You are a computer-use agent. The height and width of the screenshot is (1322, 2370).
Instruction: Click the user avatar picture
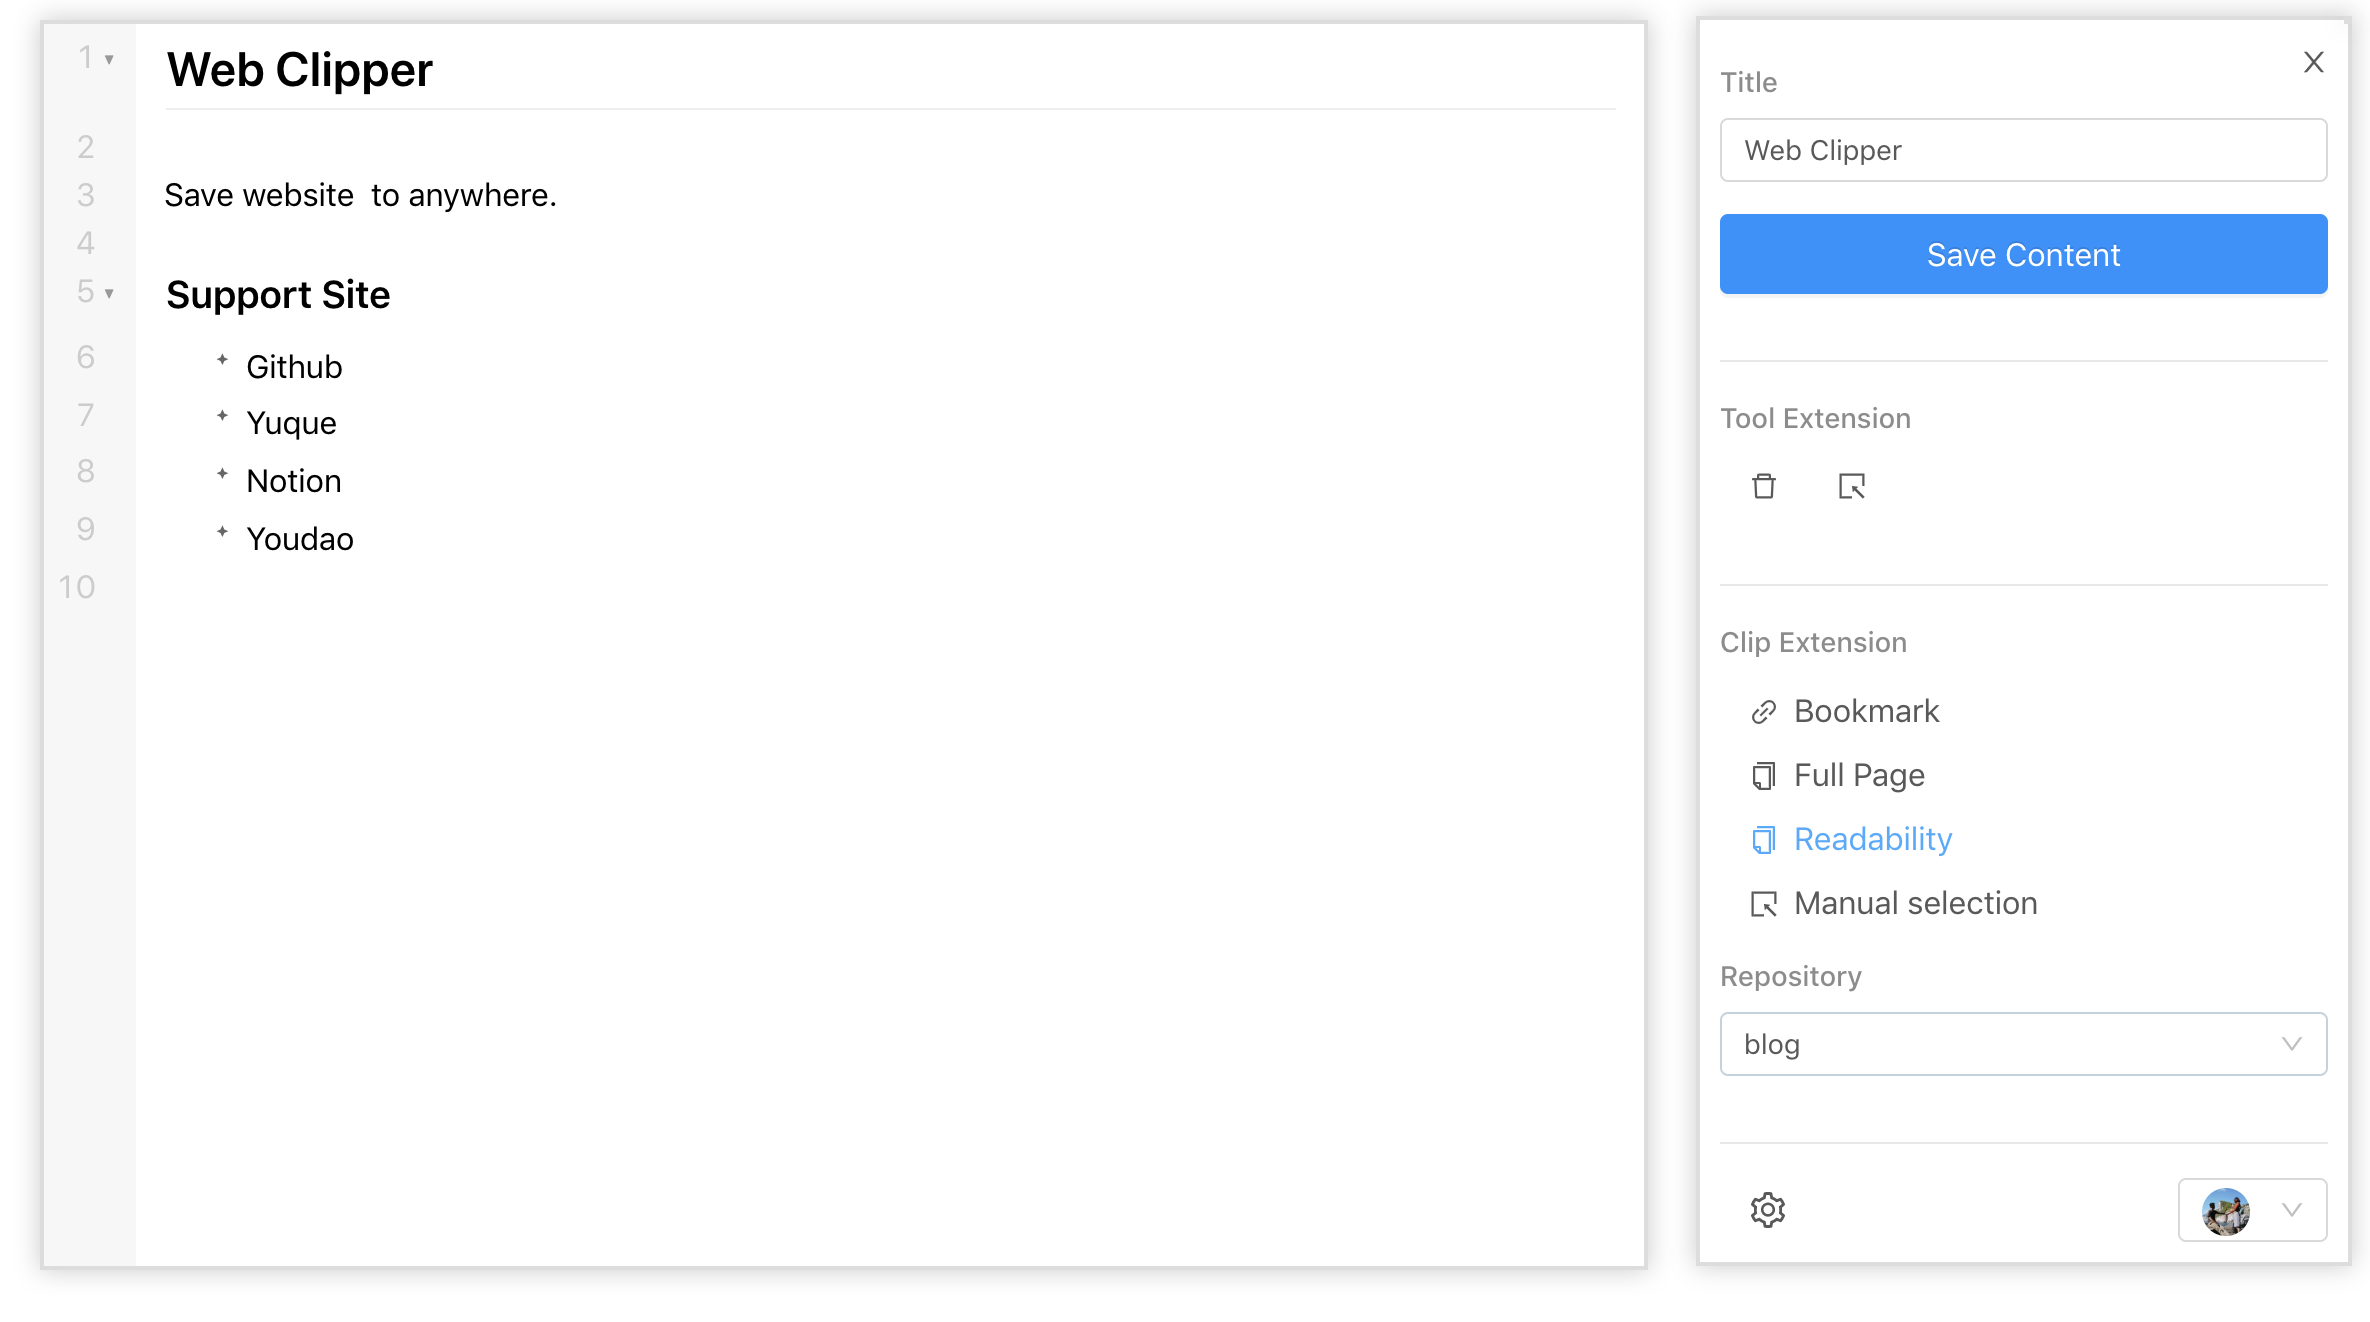[x=2225, y=1211]
